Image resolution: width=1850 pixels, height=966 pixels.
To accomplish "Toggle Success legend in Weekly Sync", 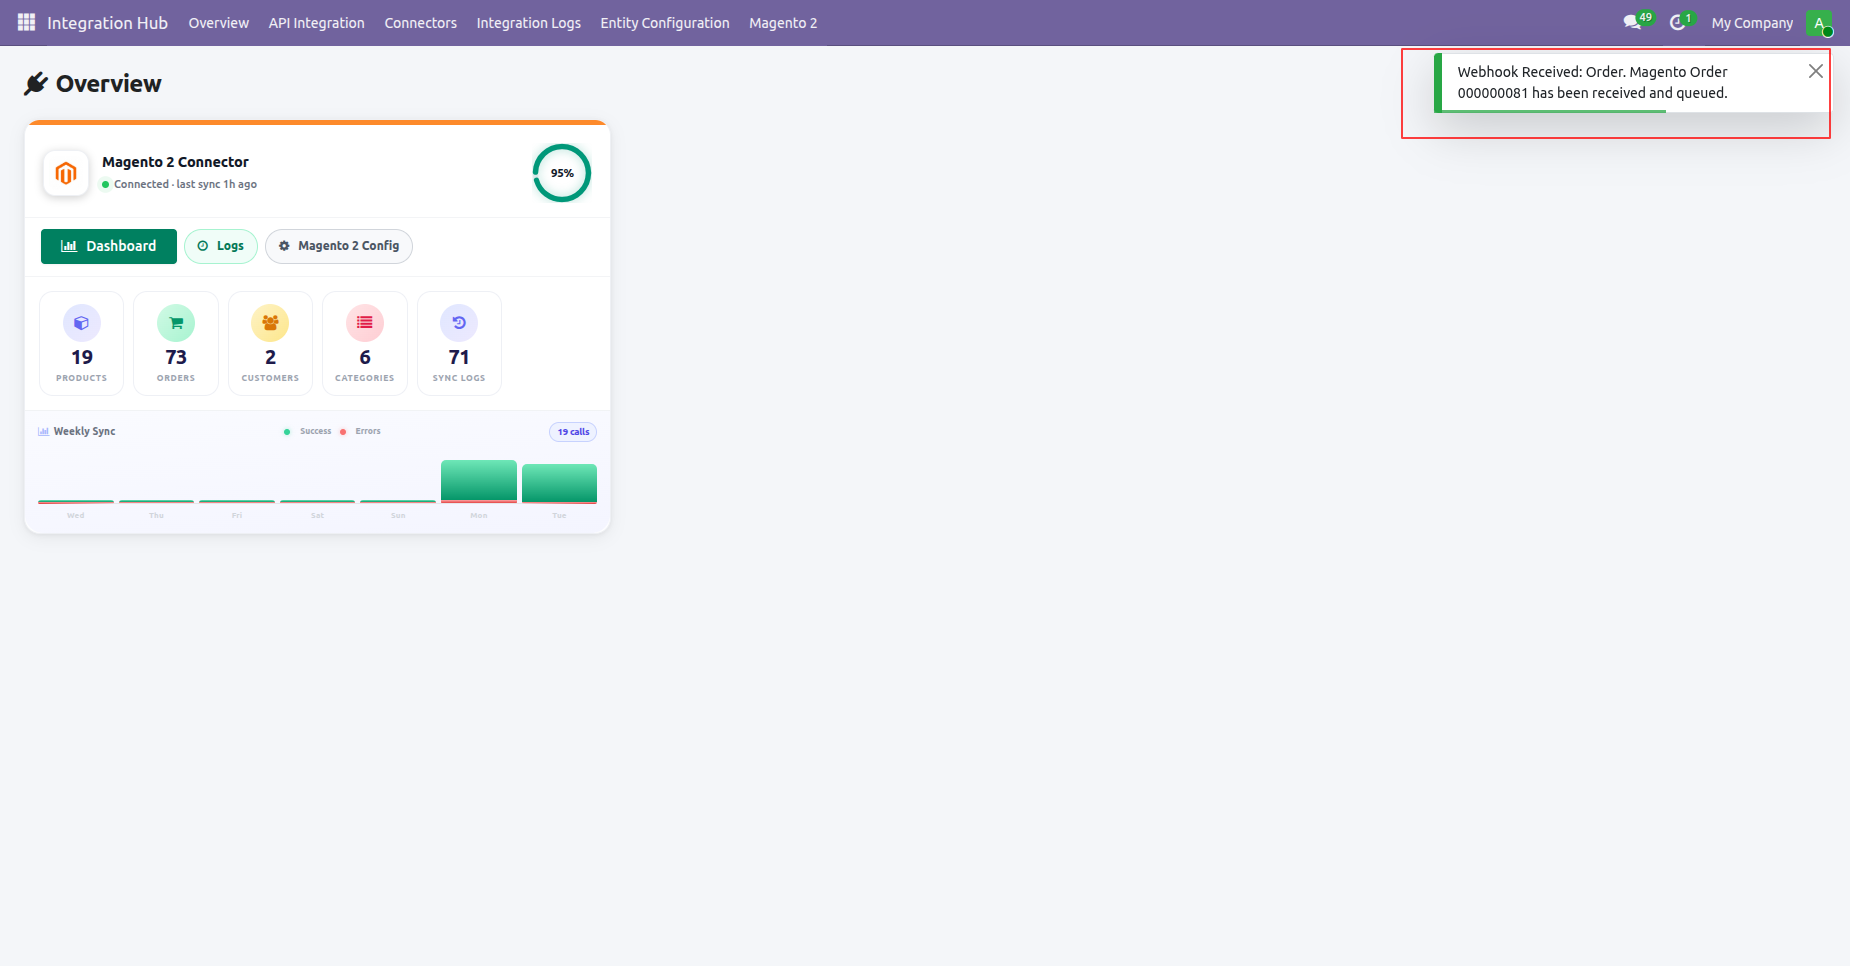I will (308, 431).
